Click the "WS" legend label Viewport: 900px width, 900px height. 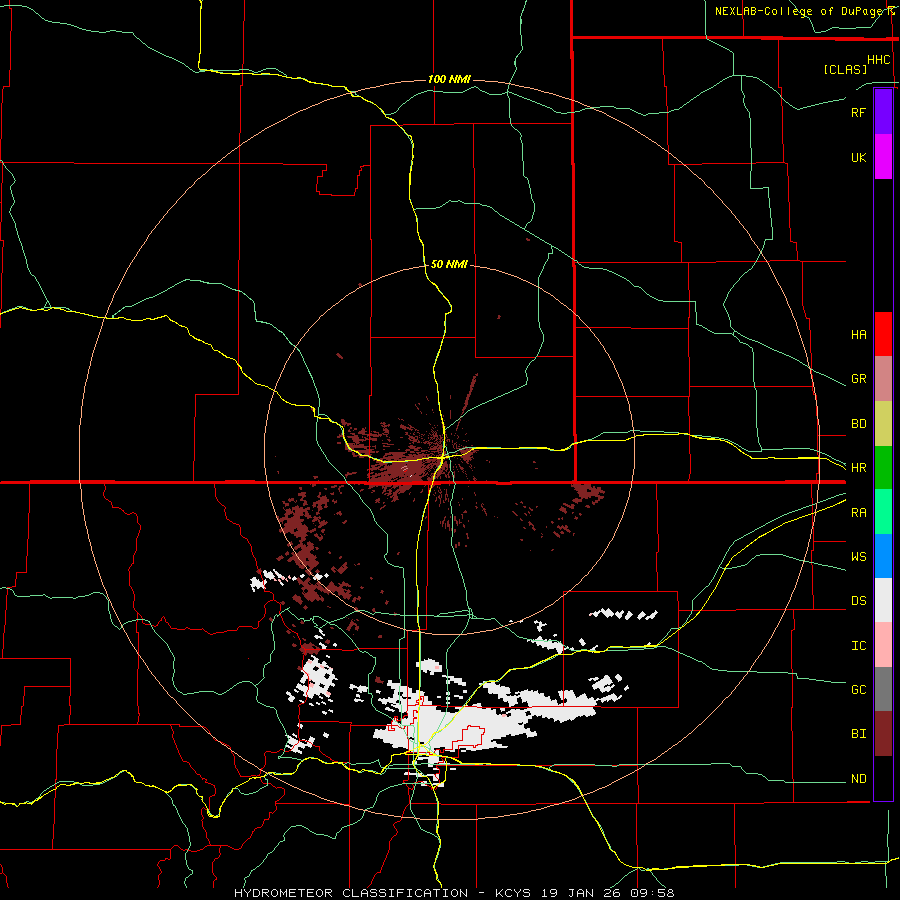859,556
